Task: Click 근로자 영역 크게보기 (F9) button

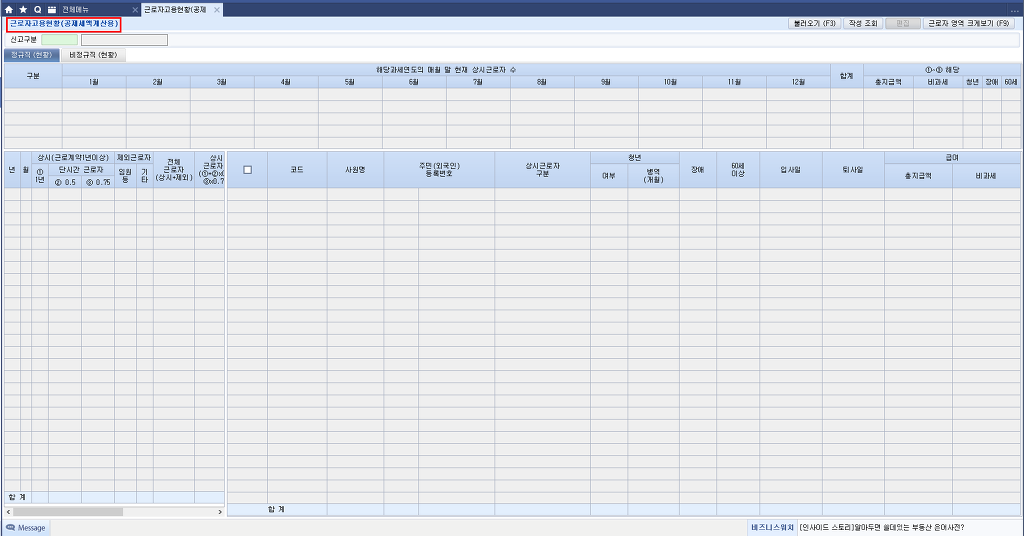Action: click(968, 24)
